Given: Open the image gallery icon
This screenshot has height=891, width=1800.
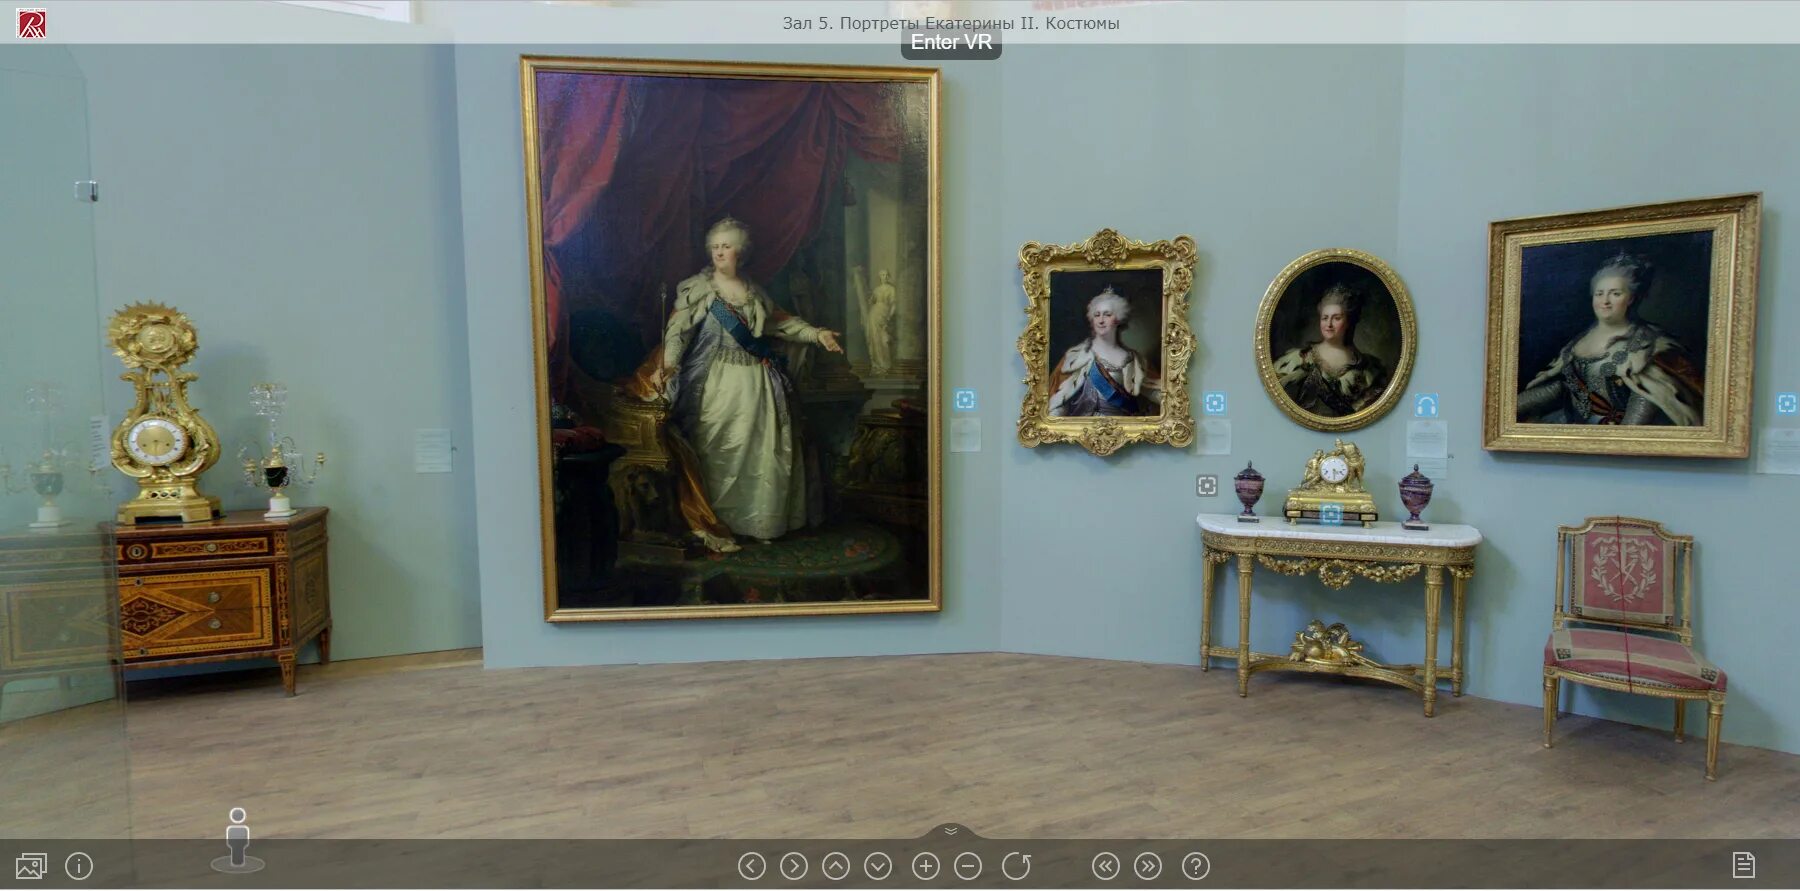Looking at the screenshot, I should tap(32, 866).
